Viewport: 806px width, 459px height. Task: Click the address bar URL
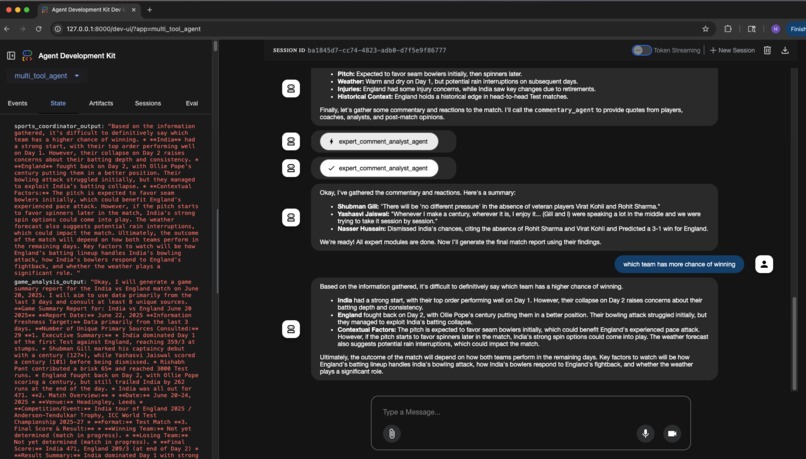(x=134, y=29)
